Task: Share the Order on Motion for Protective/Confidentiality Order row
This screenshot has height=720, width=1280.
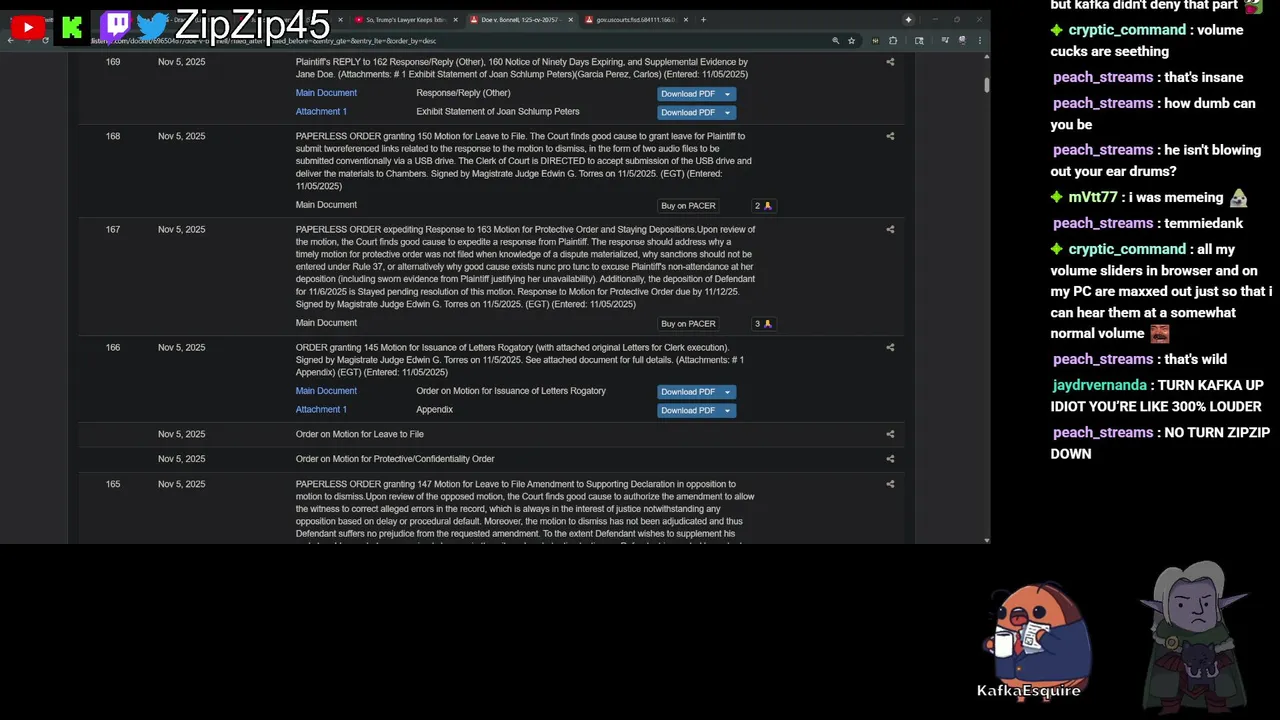Action: (x=890, y=459)
